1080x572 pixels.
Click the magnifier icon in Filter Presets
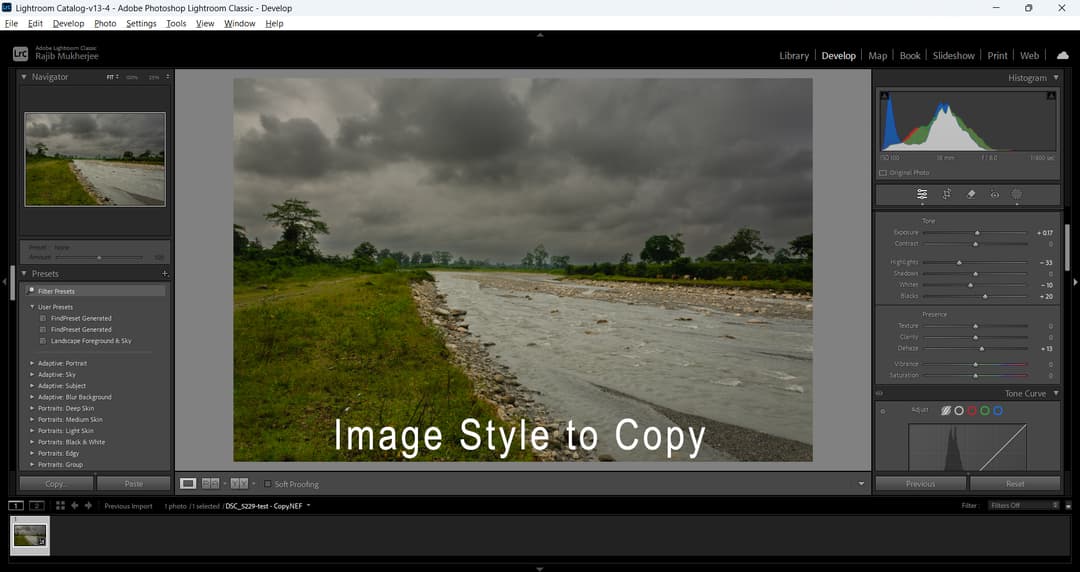pos(30,291)
